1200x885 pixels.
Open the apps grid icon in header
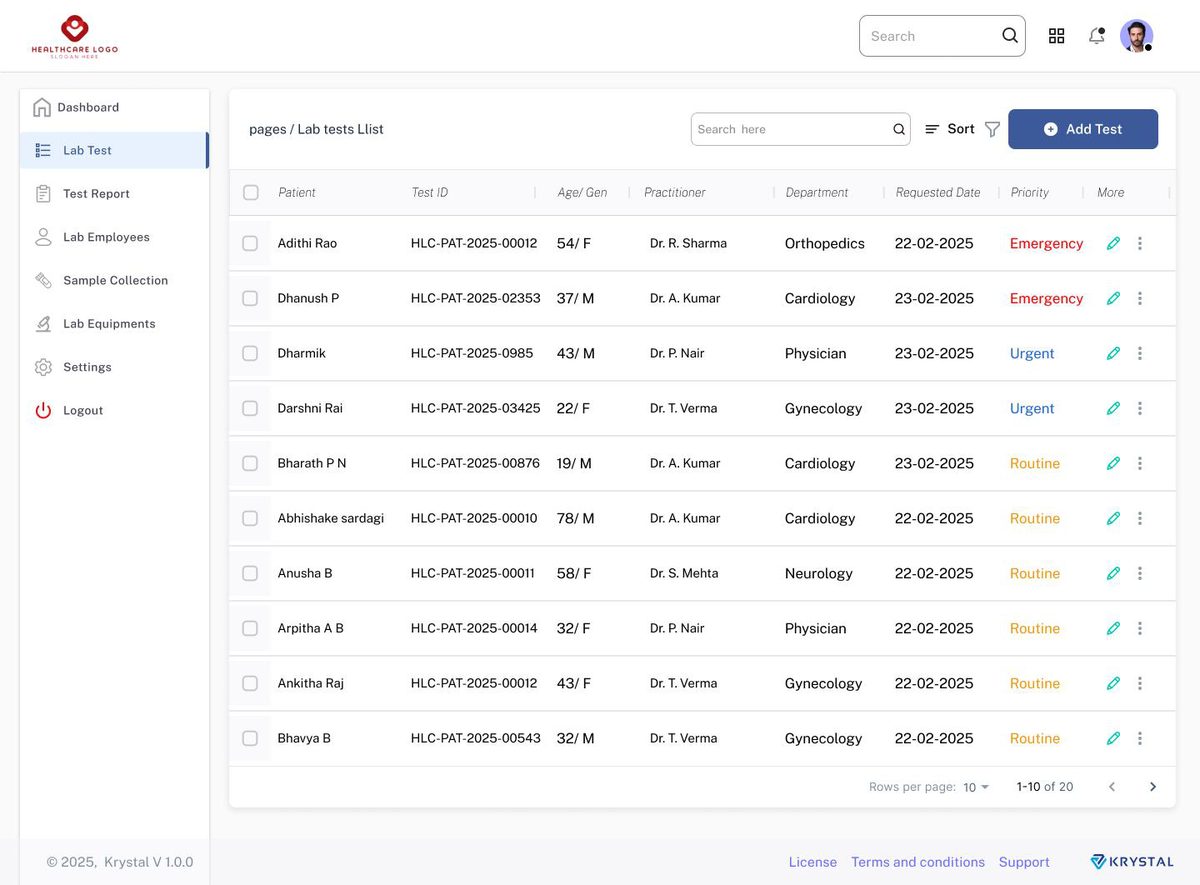pos(1056,36)
